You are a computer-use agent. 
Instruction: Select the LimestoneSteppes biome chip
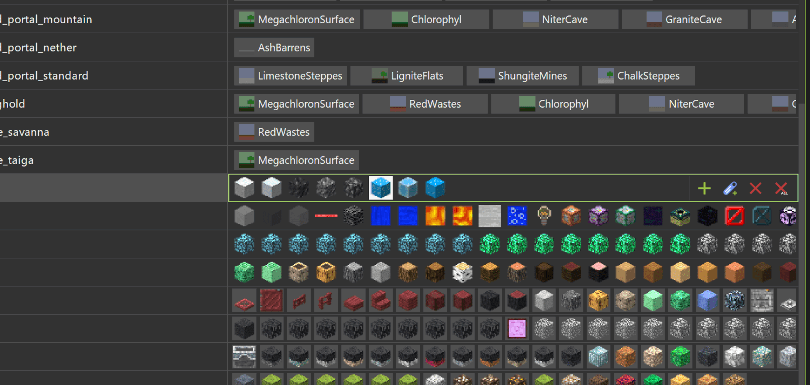click(290, 76)
